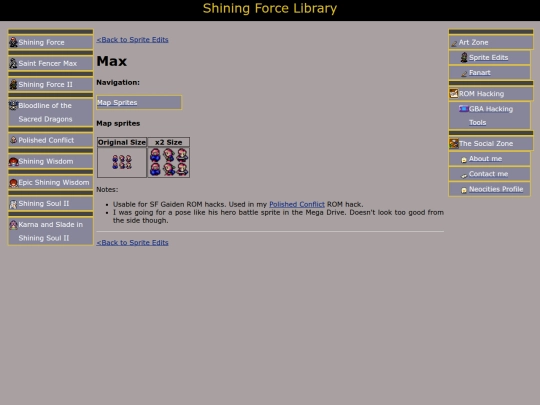Open The Social Zone menu entry

(486, 144)
